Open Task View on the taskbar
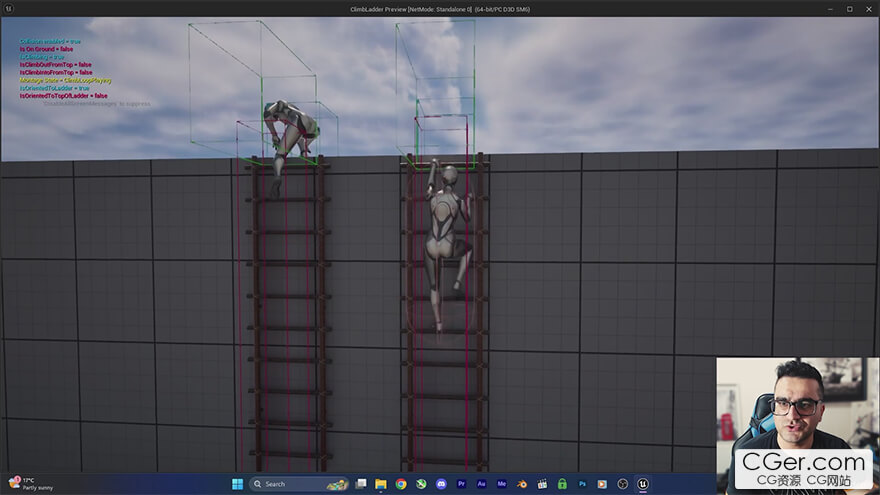The image size is (880, 495). (x=361, y=484)
